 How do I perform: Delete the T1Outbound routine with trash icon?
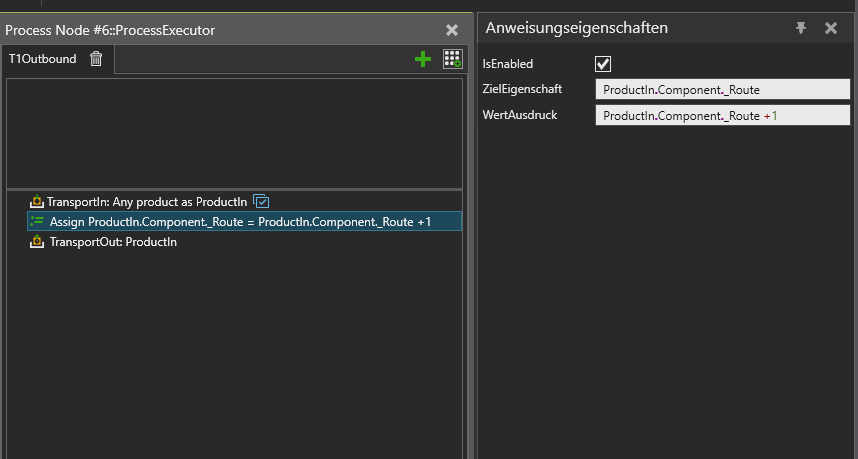click(x=96, y=59)
